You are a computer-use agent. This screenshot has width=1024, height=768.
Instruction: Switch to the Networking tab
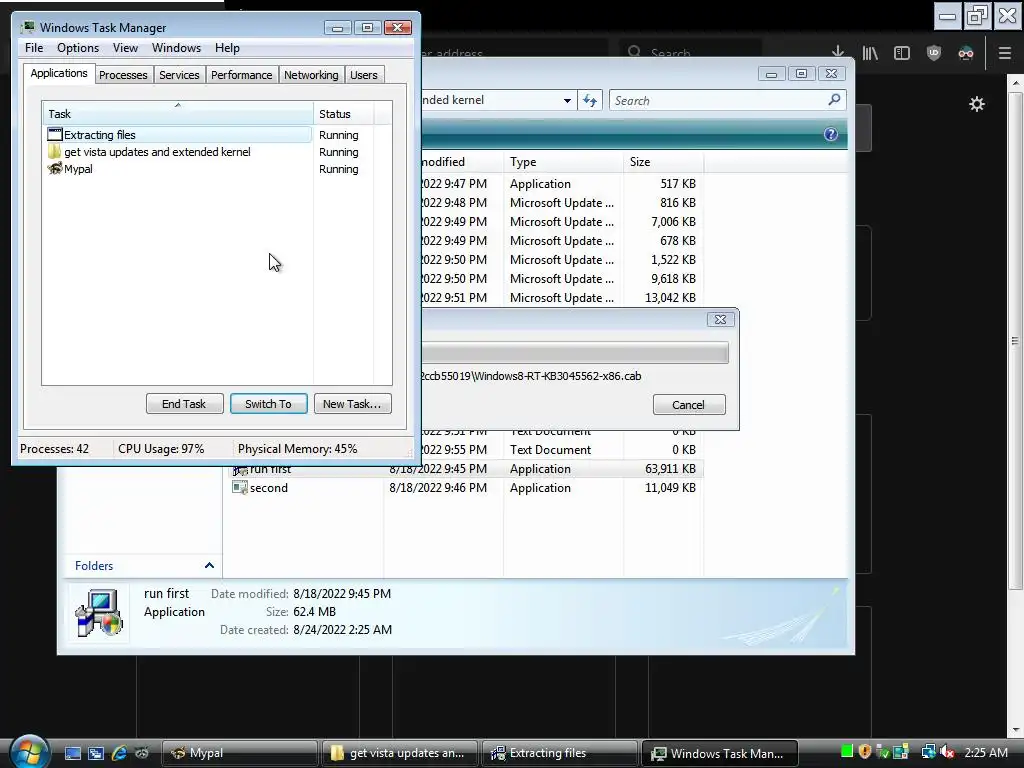pos(312,75)
